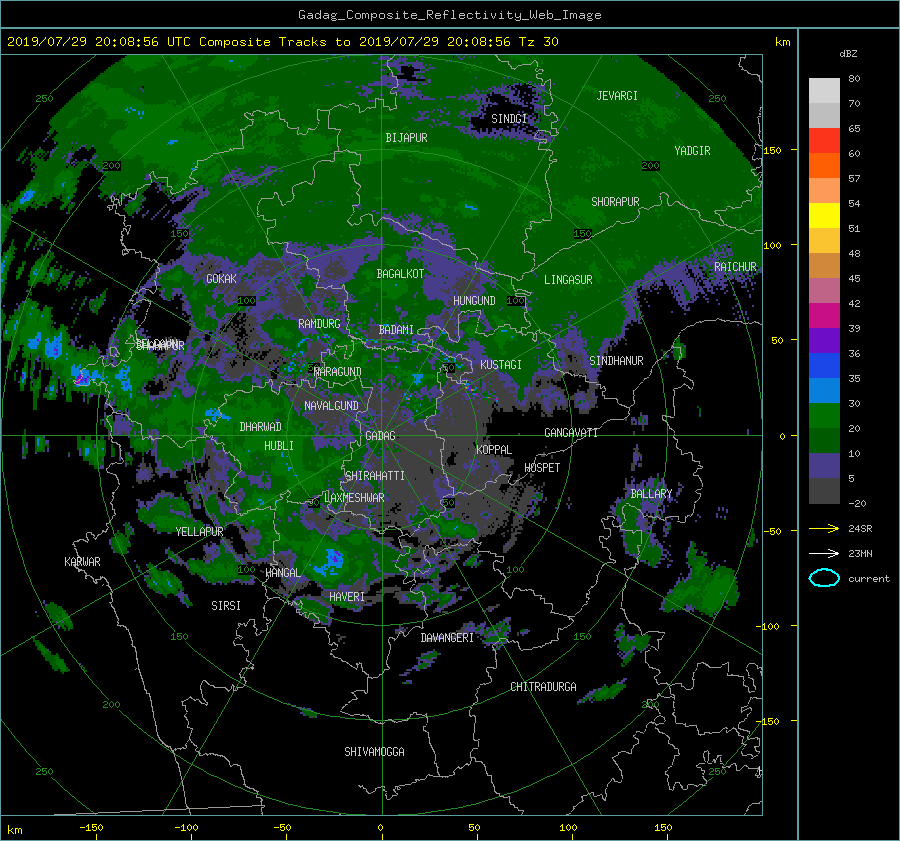Click the KOPPAL city label

pyautogui.click(x=494, y=450)
